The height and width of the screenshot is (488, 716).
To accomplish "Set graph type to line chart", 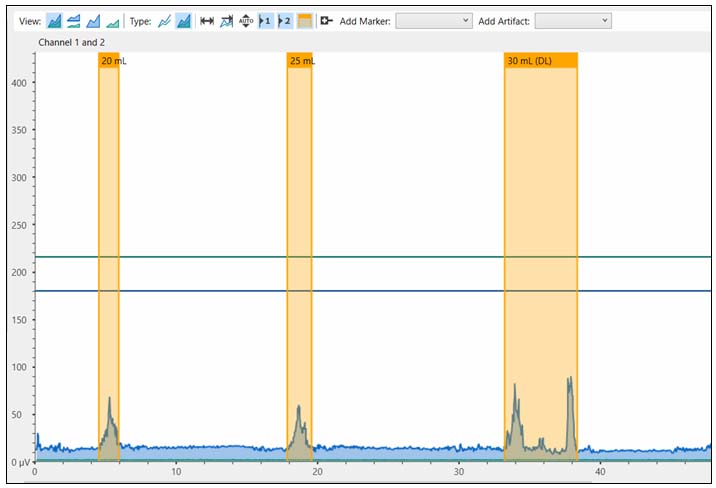I will pos(165,21).
